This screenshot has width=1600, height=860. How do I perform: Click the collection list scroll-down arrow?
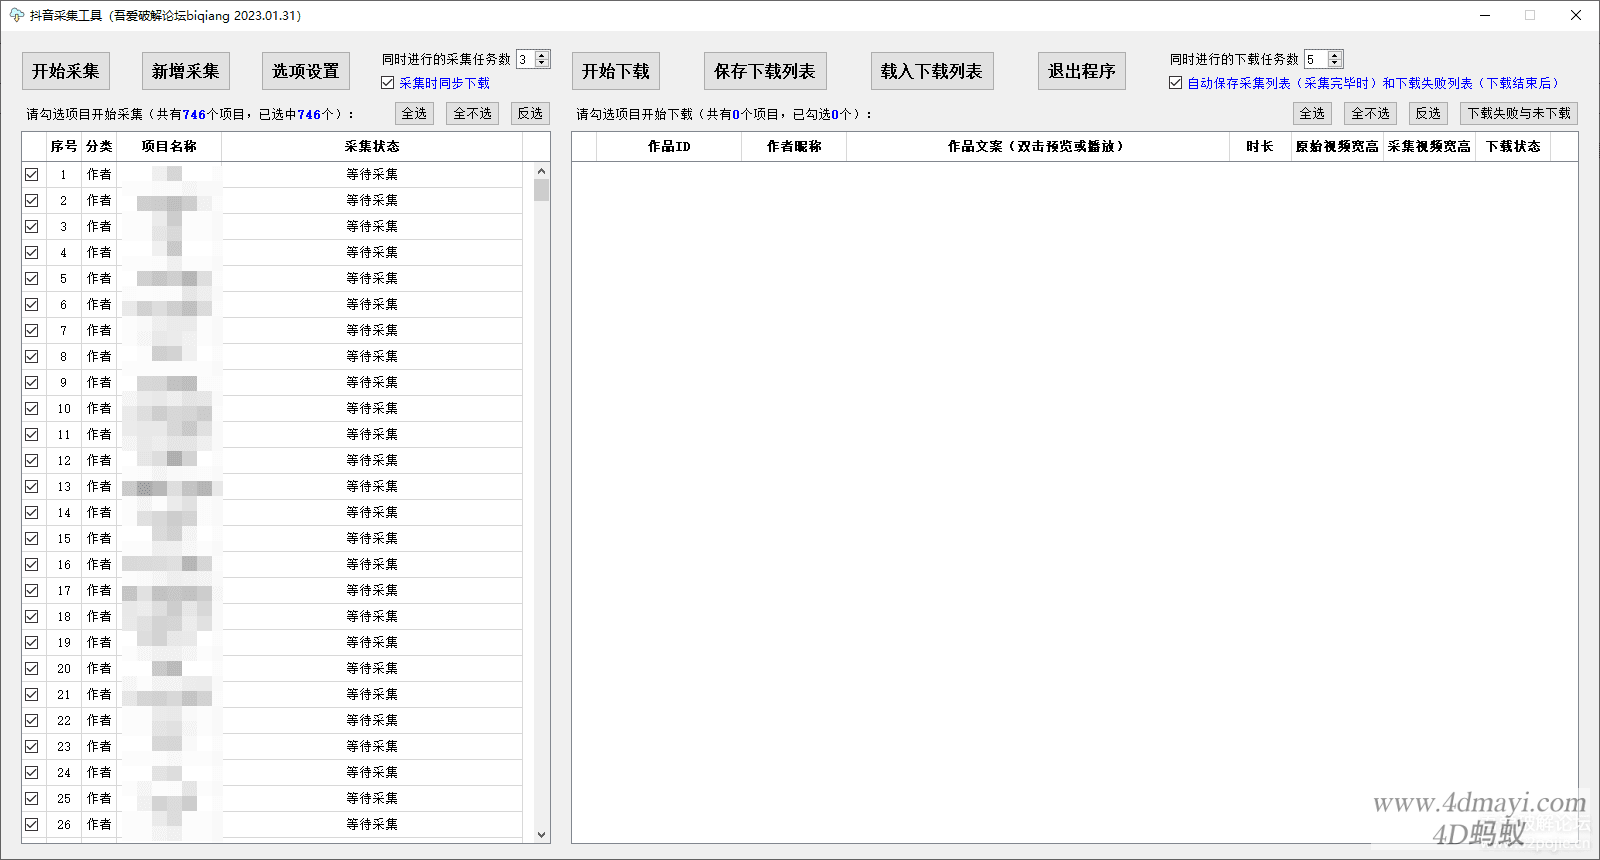coord(542,834)
